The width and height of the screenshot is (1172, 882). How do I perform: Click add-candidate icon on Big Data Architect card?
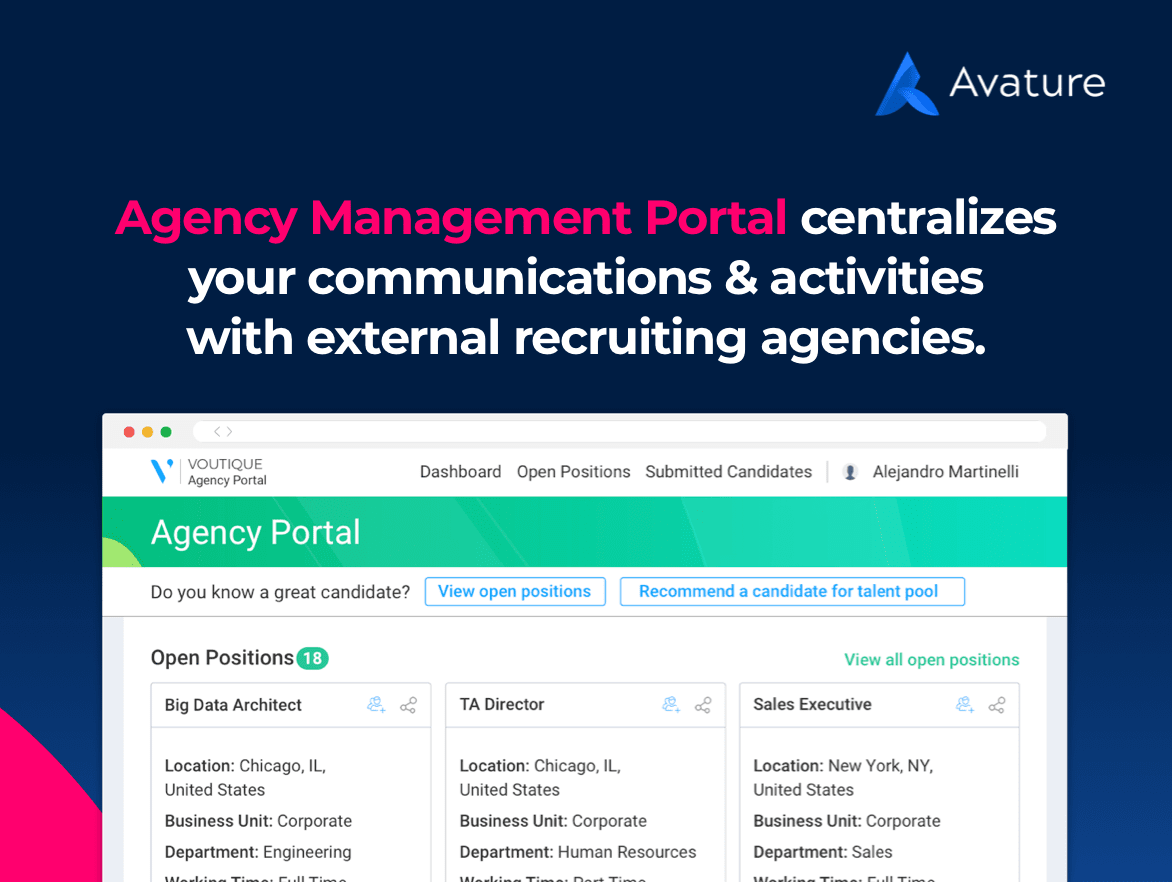click(376, 705)
